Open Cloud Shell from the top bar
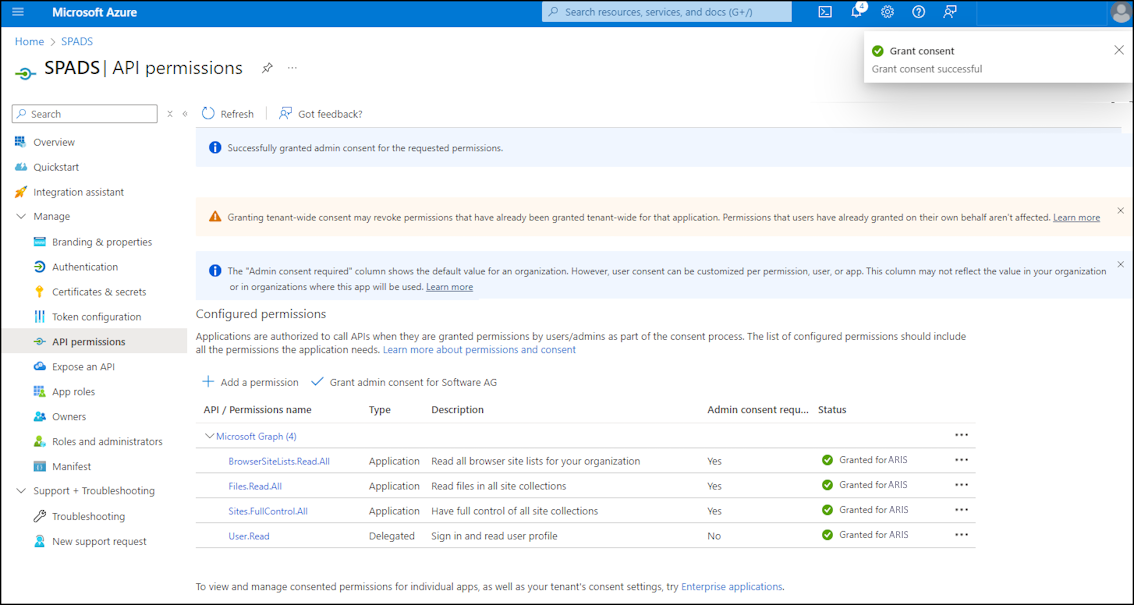The image size is (1134, 605). coord(824,12)
